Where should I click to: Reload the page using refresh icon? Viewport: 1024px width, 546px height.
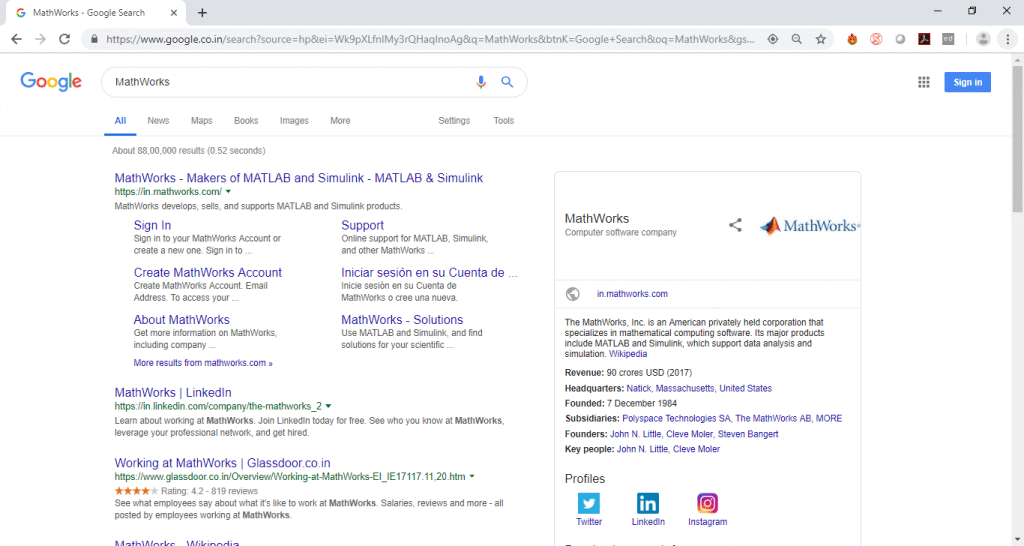(x=64, y=39)
